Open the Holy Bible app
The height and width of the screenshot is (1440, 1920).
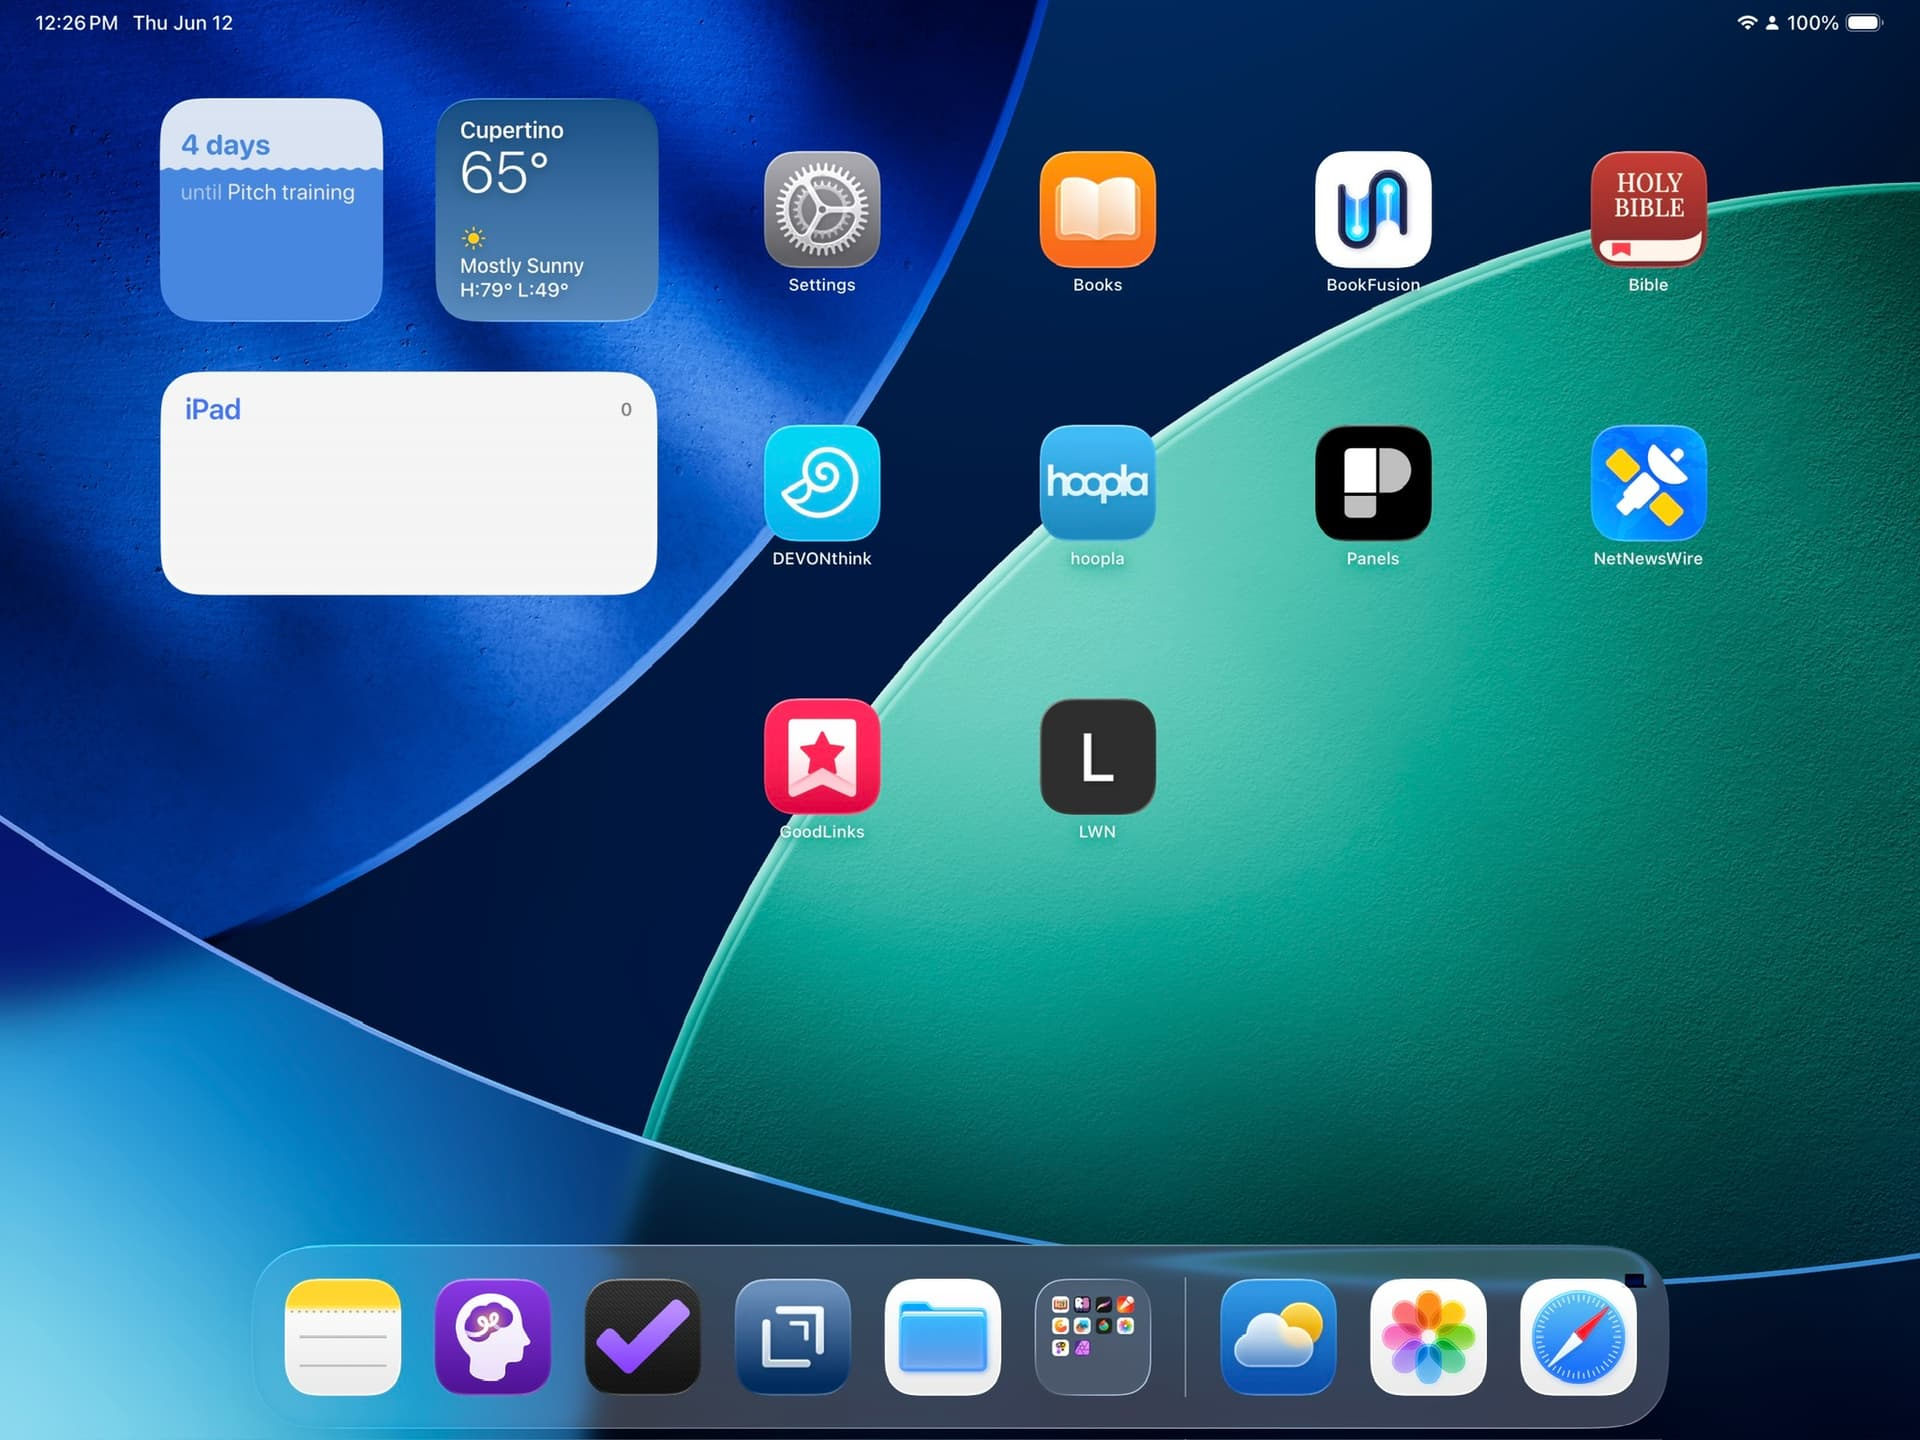[x=1648, y=209]
